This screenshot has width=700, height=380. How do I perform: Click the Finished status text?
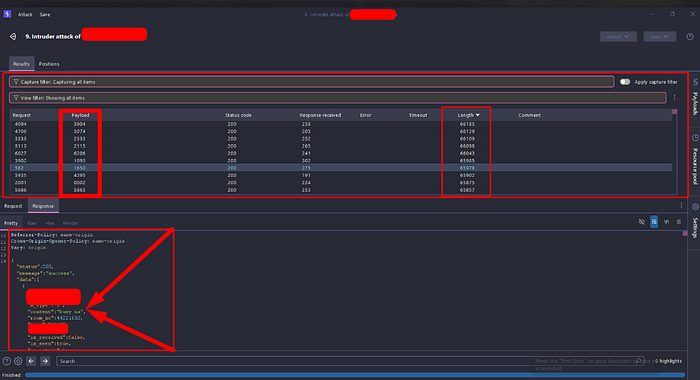pos(11,375)
